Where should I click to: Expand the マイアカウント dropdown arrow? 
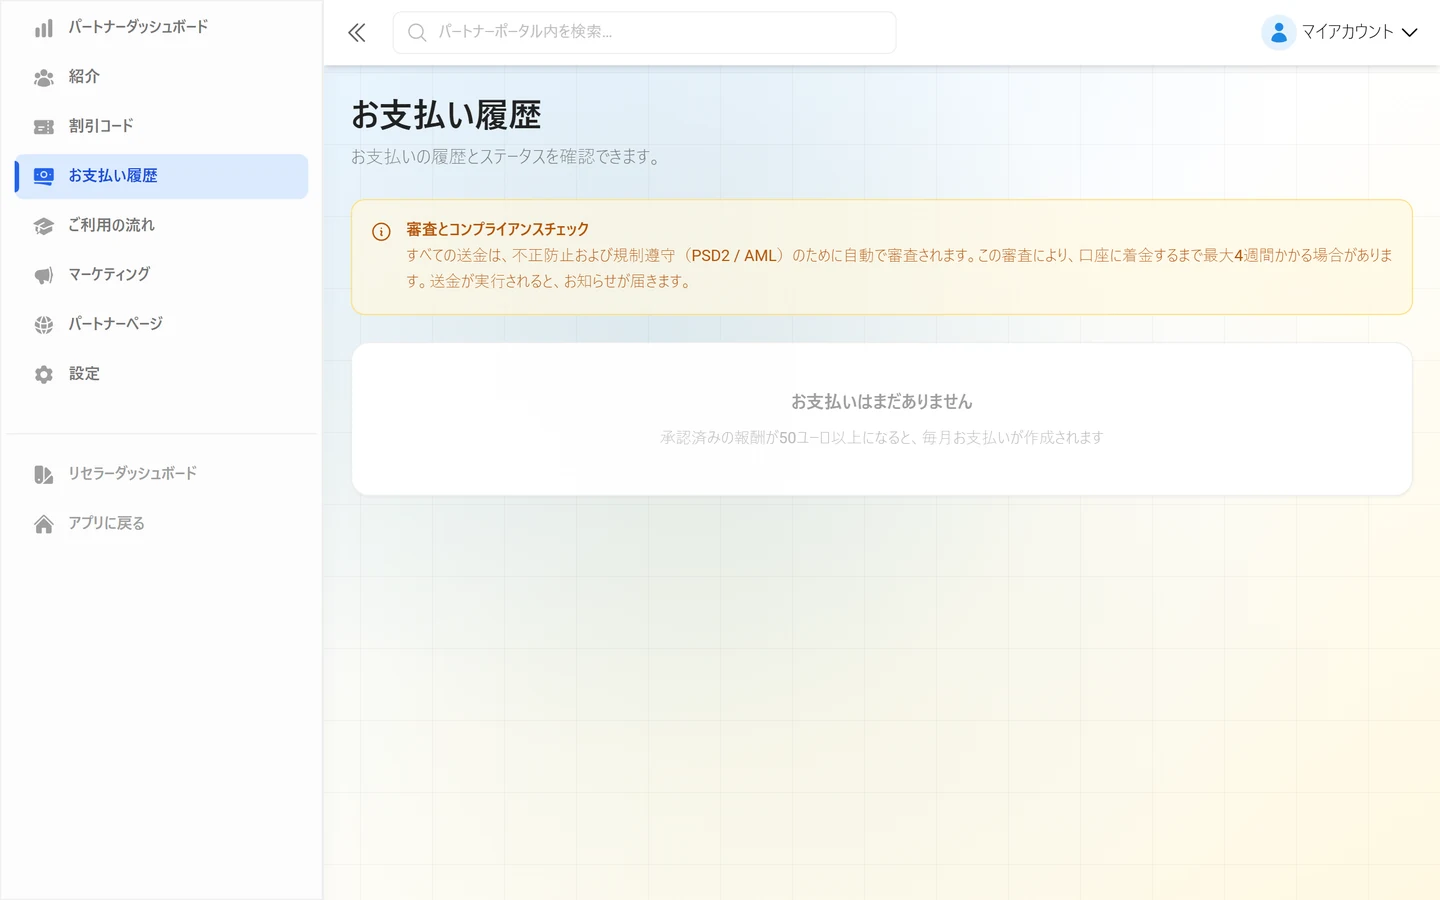(x=1410, y=33)
